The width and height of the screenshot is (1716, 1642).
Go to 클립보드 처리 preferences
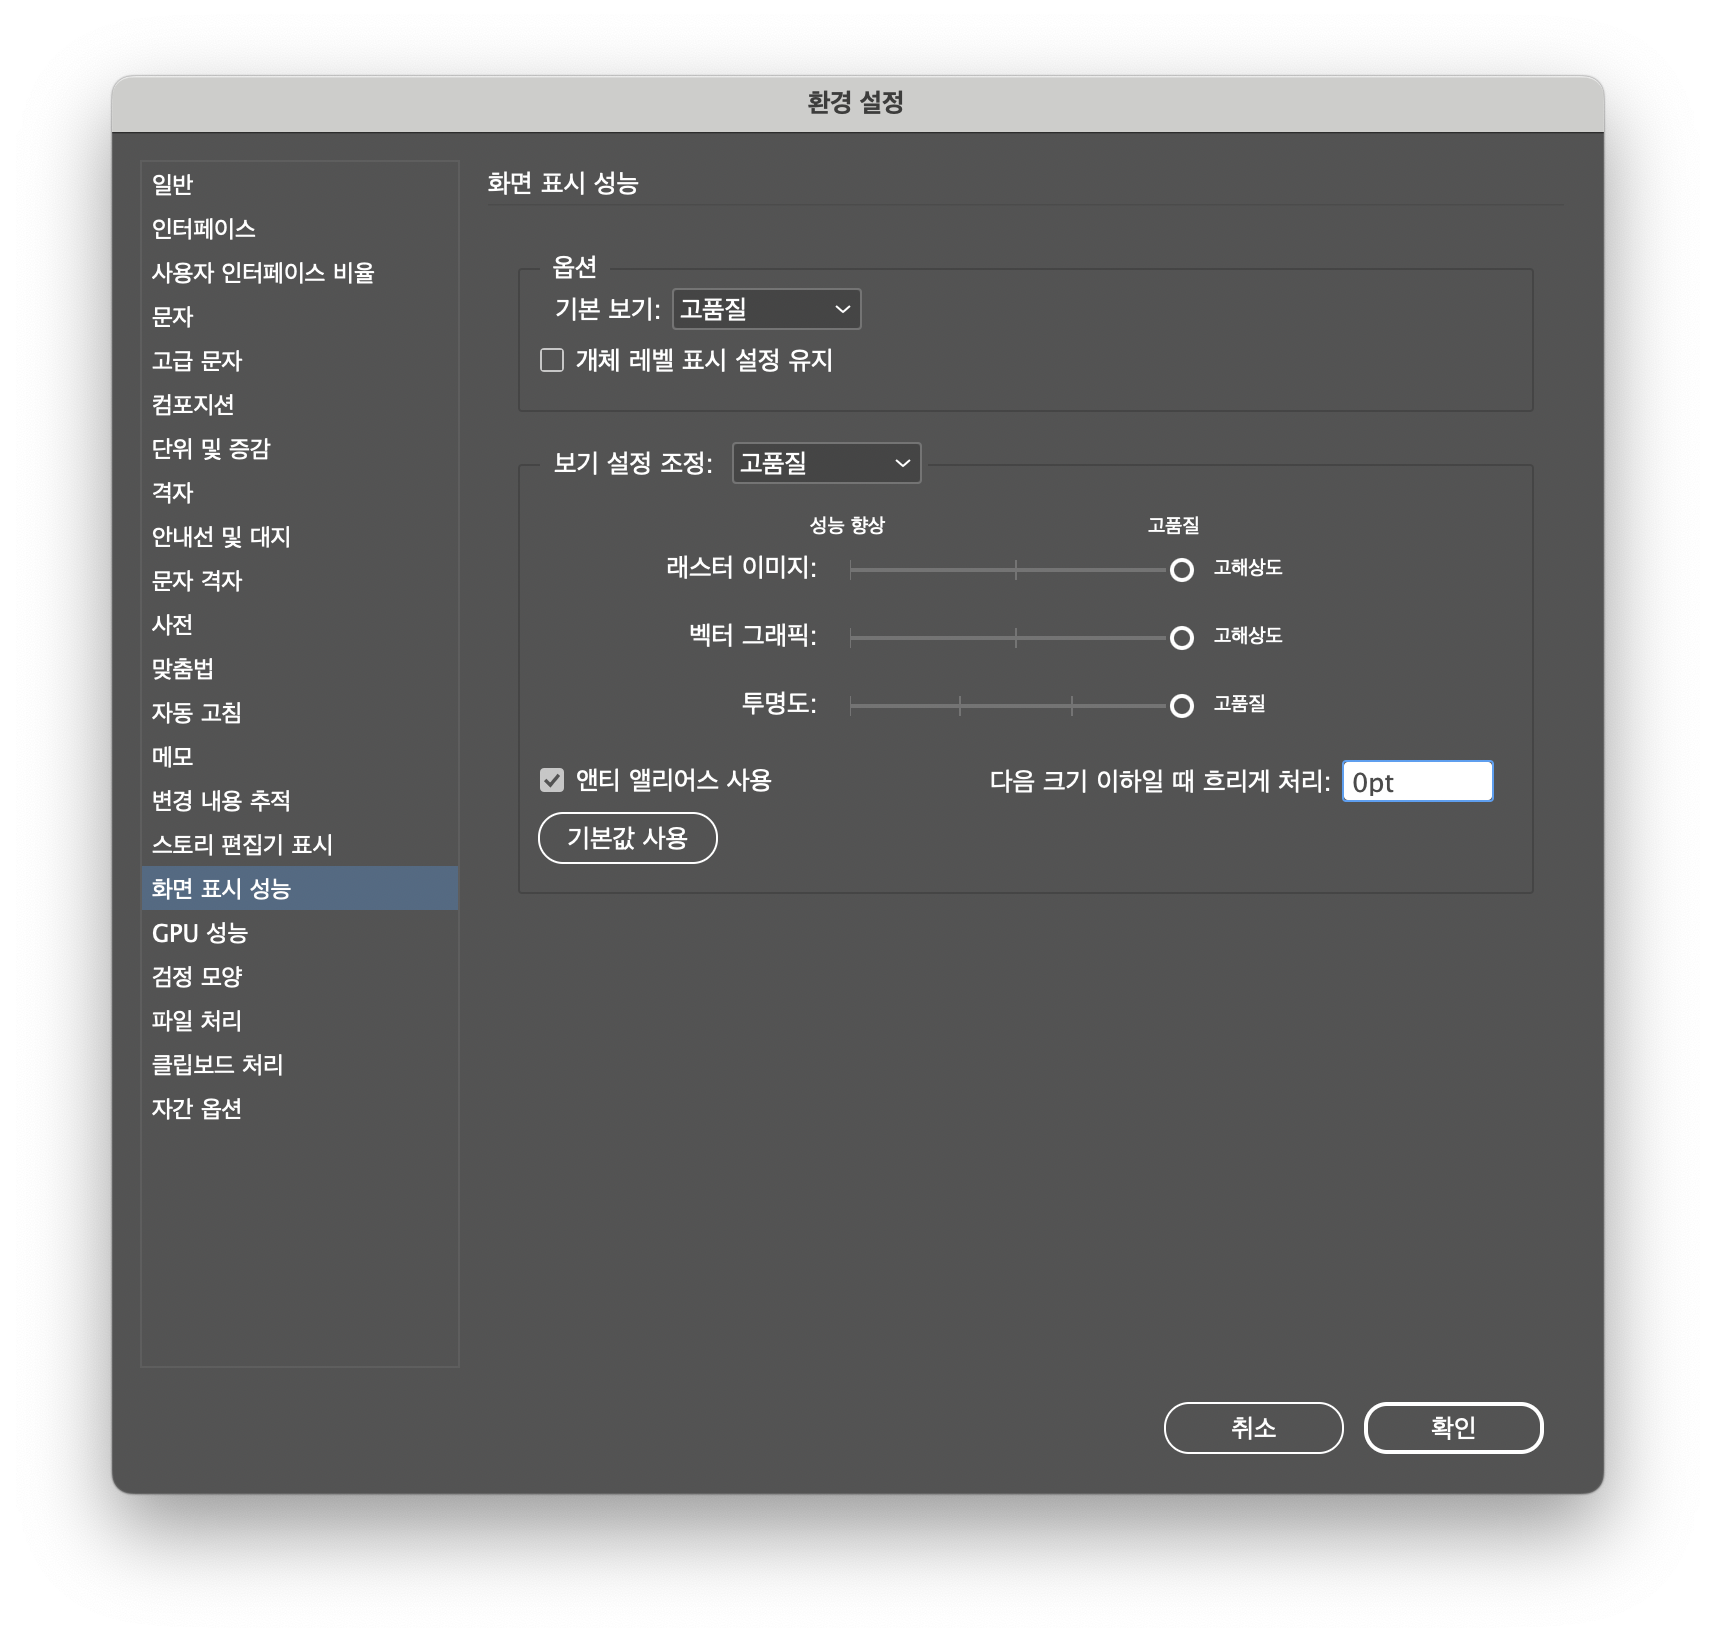tap(299, 1064)
